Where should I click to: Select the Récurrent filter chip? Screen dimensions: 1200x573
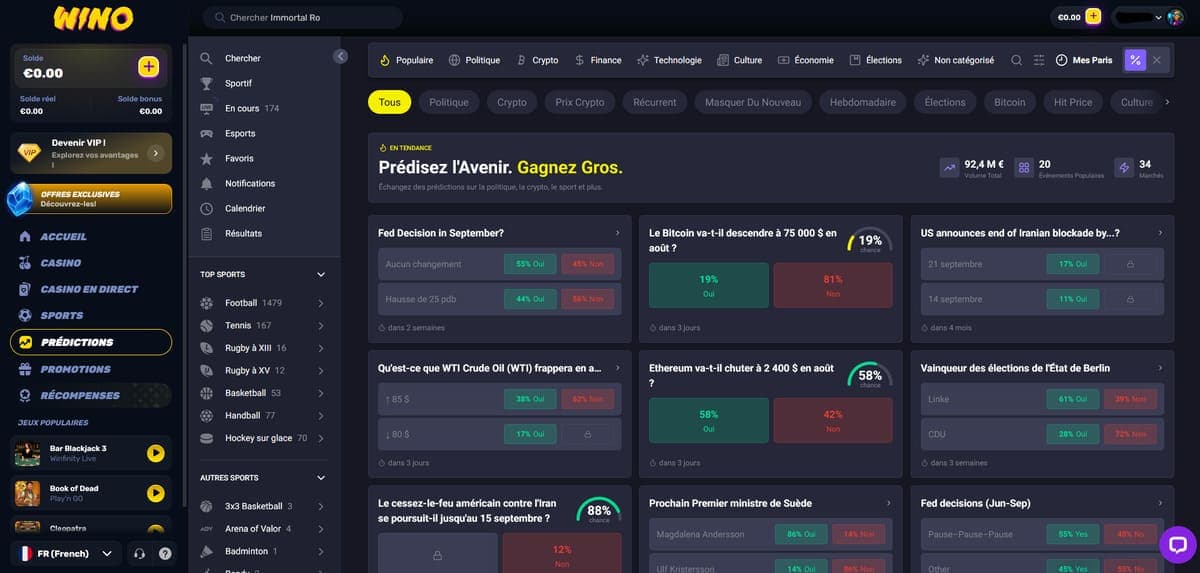(655, 102)
